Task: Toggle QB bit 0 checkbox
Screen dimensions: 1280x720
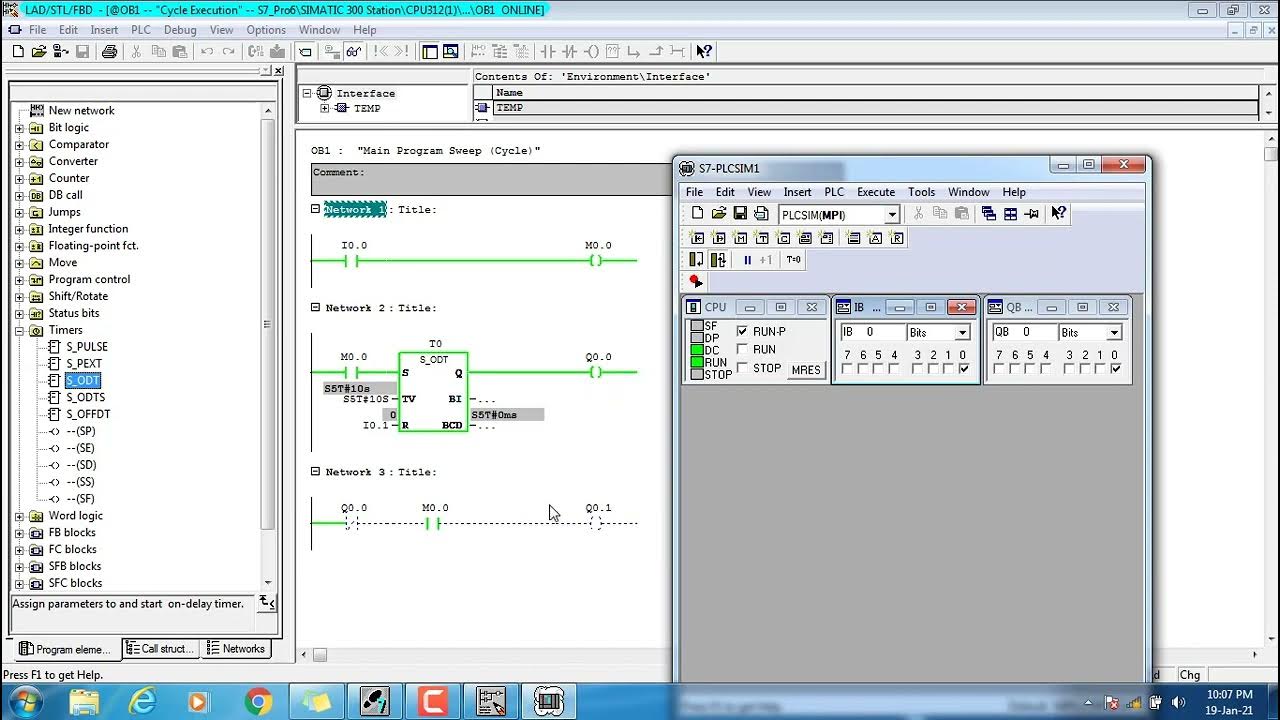Action: pyautogui.click(x=1115, y=369)
